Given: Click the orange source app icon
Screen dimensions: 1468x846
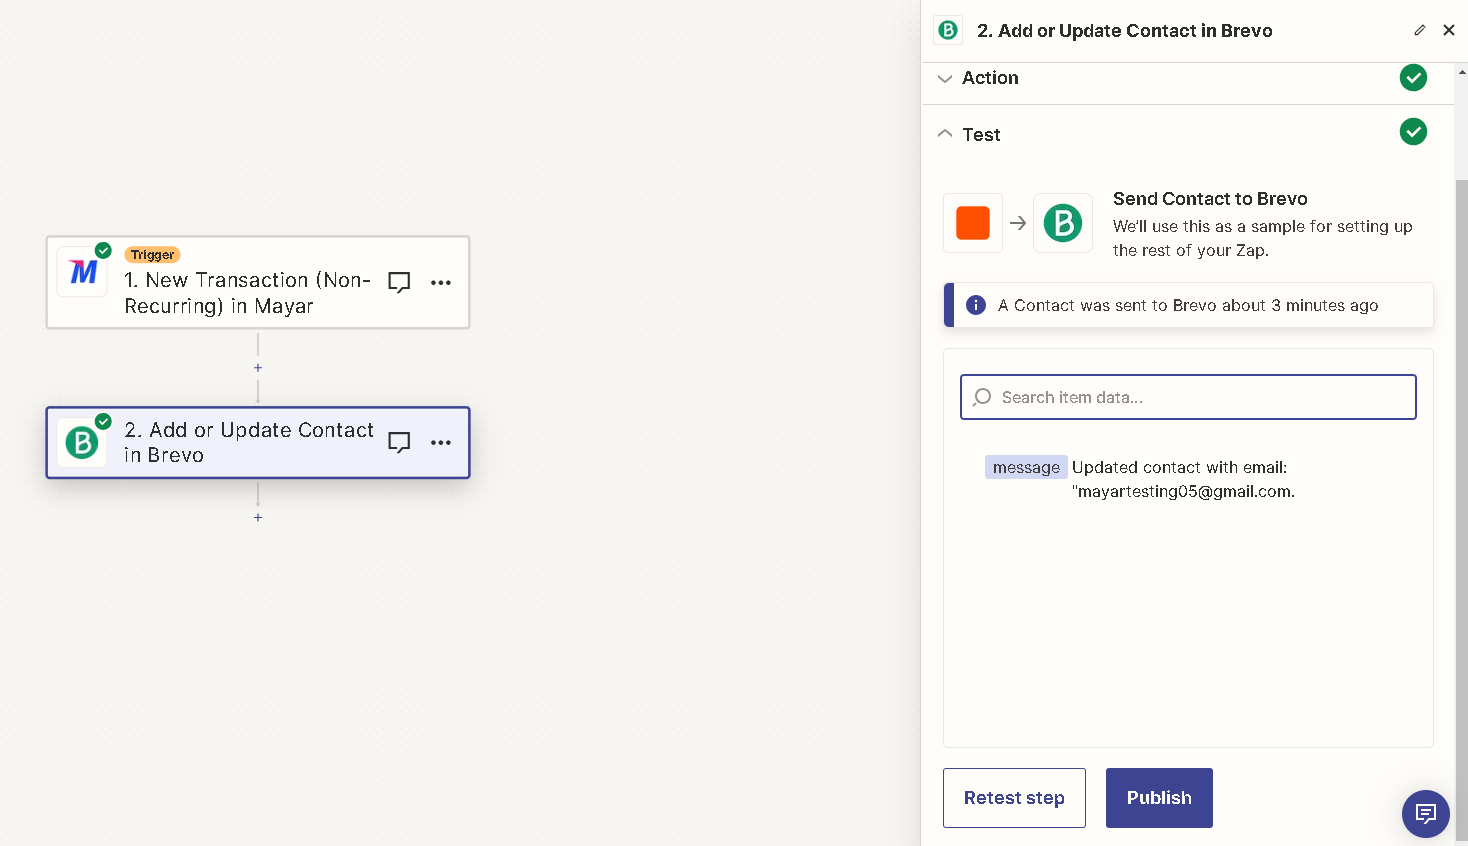Looking at the screenshot, I should click(x=973, y=223).
